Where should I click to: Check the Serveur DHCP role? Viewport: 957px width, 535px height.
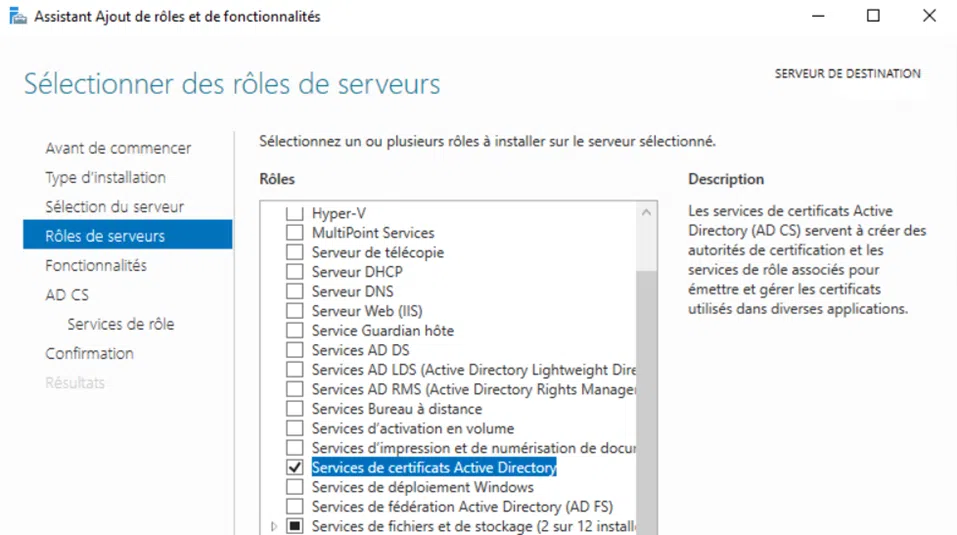coord(294,272)
